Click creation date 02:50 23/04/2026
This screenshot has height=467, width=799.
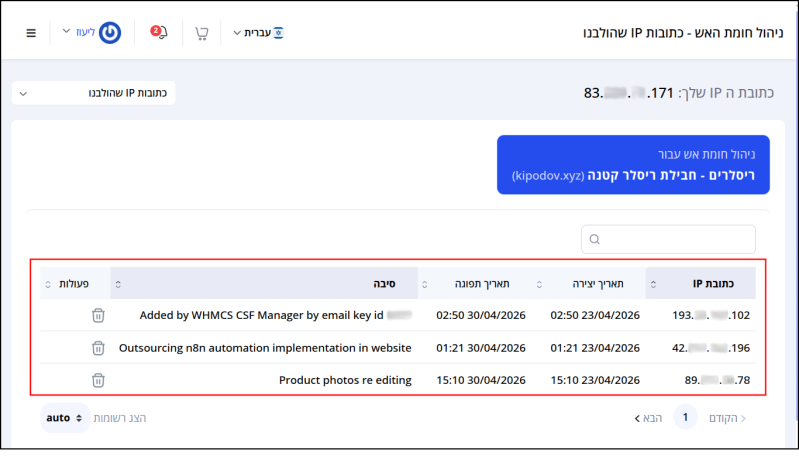[x=595, y=315]
